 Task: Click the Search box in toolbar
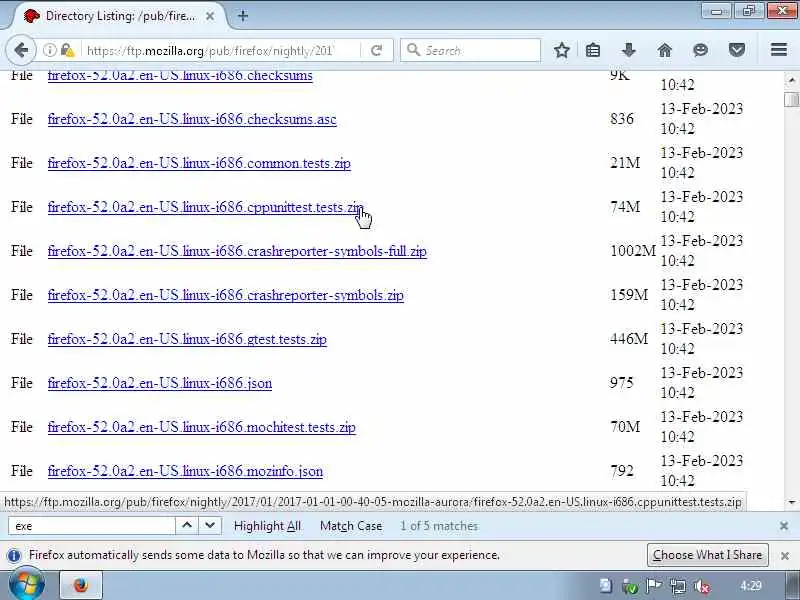click(x=470, y=50)
